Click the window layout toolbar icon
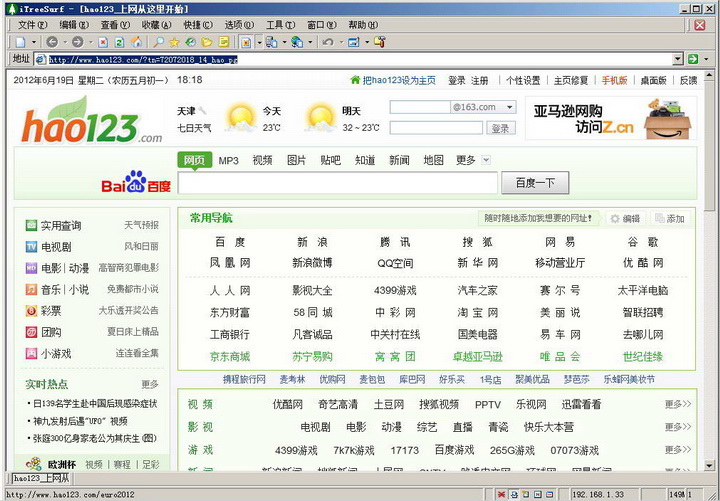Image resolution: width=720 pixels, height=501 pixels. [x=354, y=42]
